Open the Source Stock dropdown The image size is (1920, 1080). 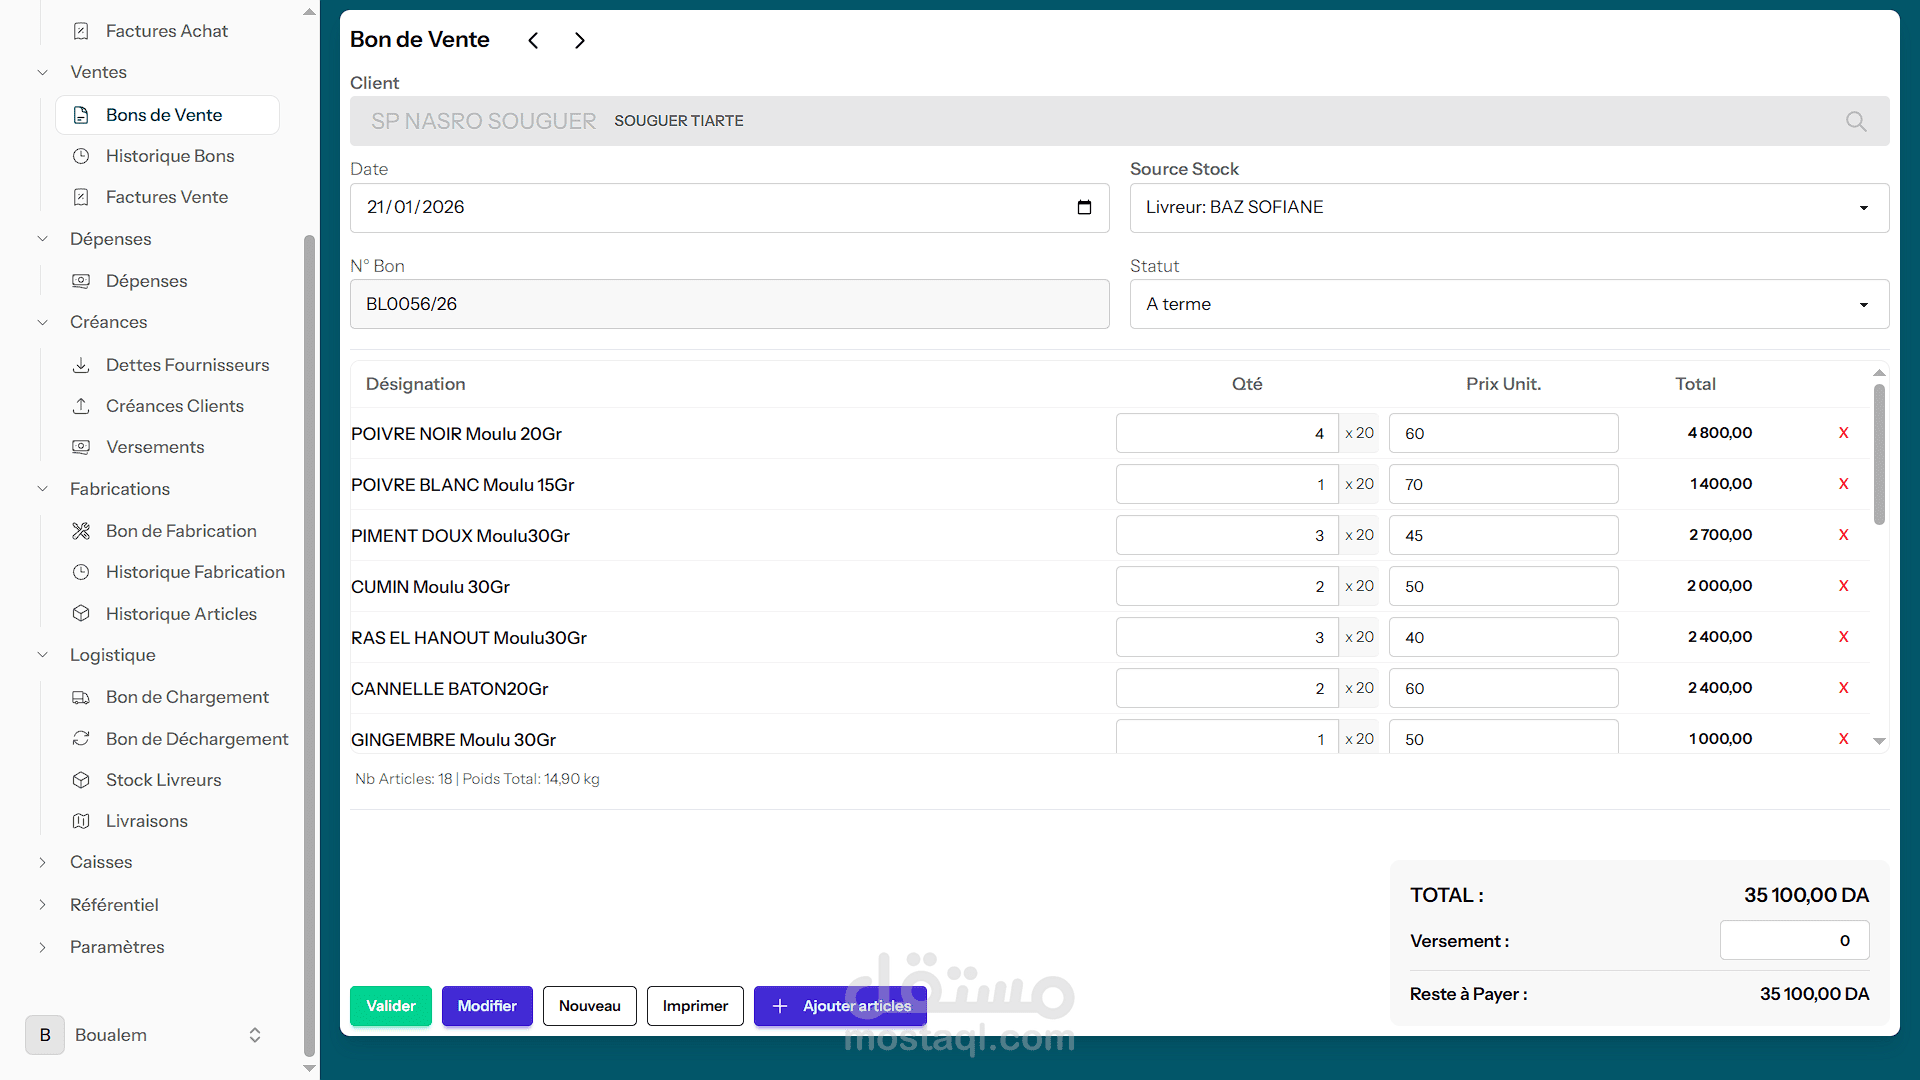(1508, 208)
